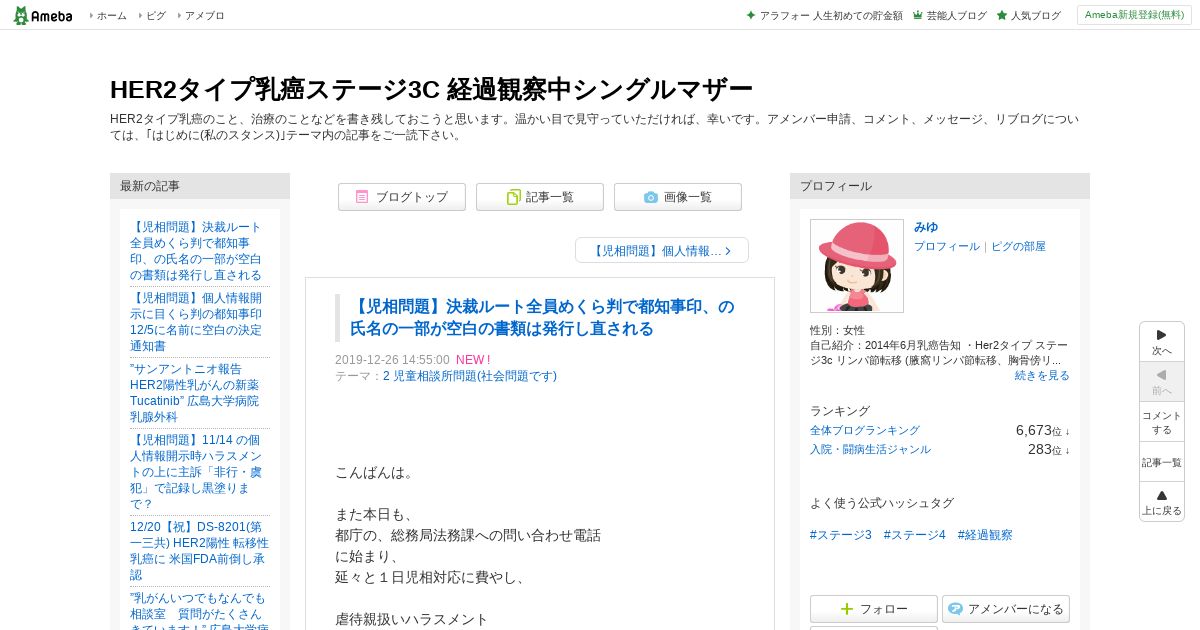
Task: Open theme 2 児童相談所問題(社会問題です)
Action: pos(469,376)
